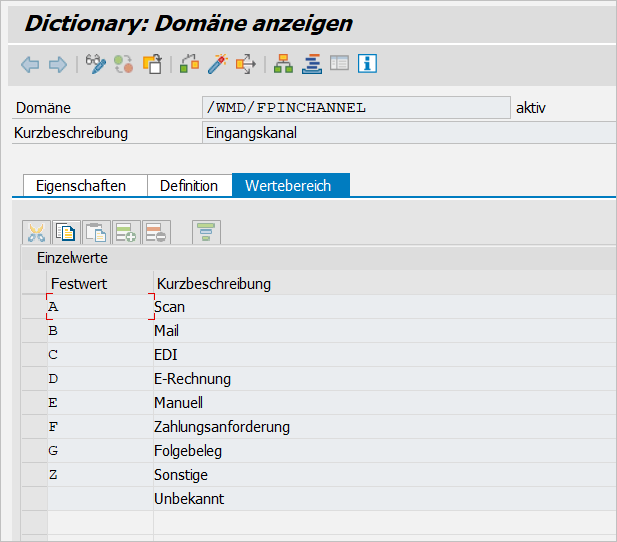Viewport: 617px width, 542px height.
Task: Switch to the Eigenschaften tab
Action: [x=81, y=186]
